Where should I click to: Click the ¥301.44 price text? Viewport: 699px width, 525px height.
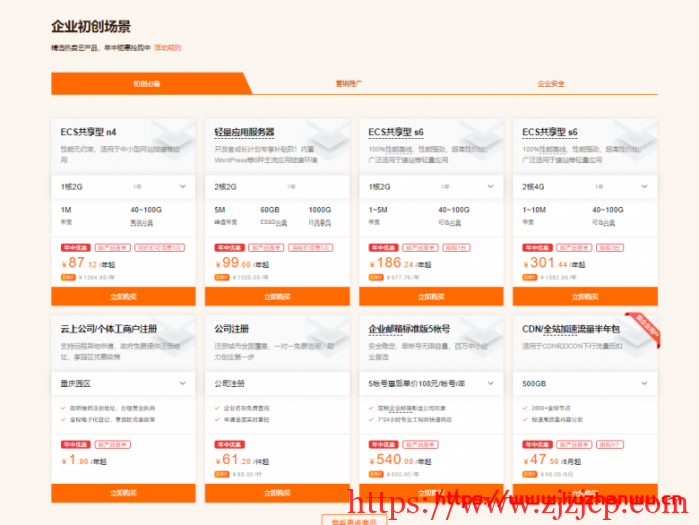pos(554,263)
